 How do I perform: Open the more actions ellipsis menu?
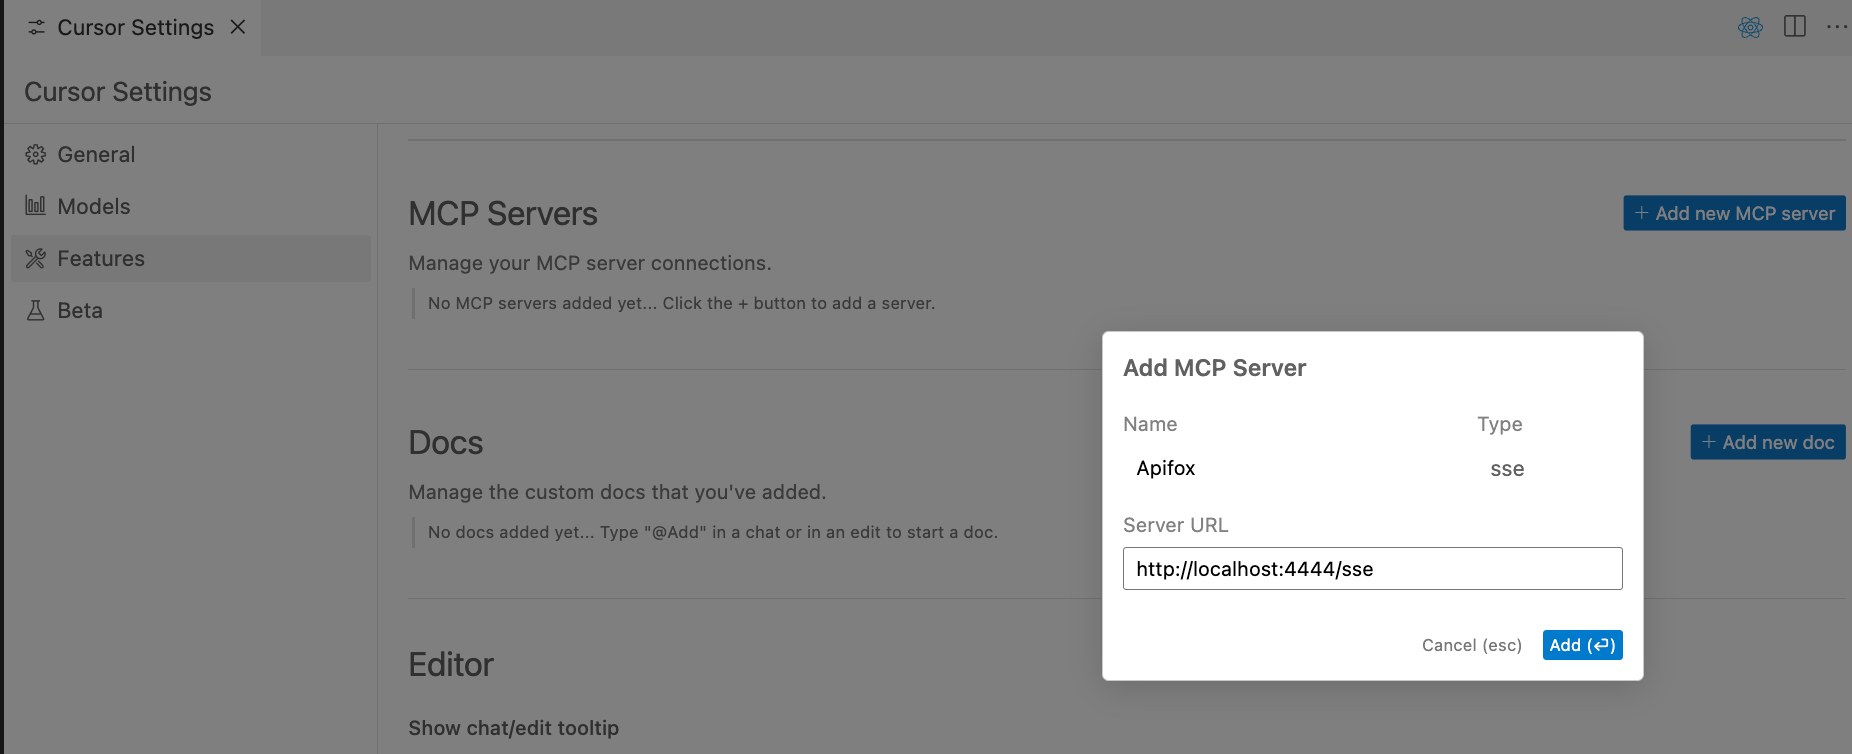1836,27
